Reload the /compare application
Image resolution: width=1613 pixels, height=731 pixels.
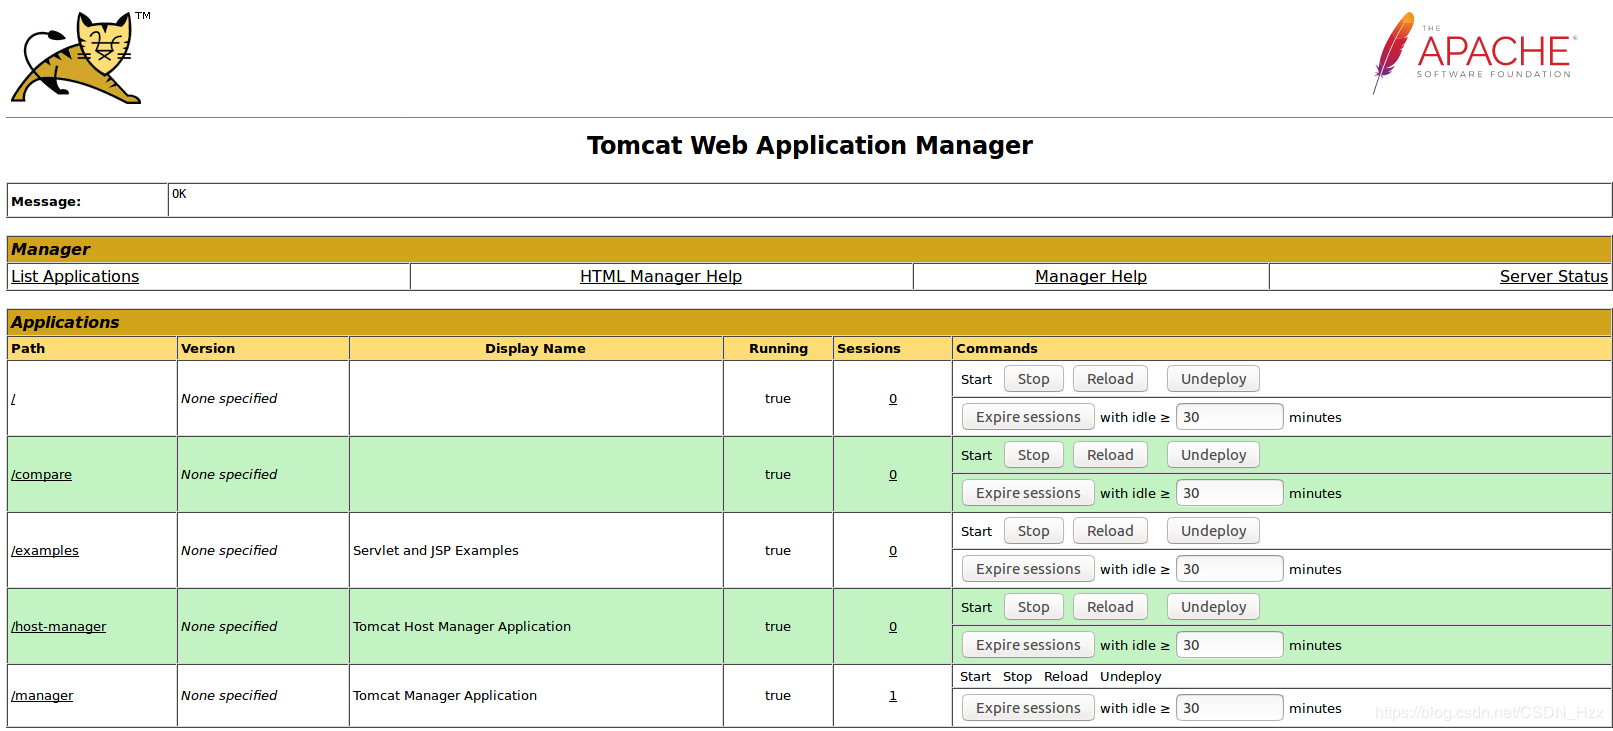tap(1110, 455)
